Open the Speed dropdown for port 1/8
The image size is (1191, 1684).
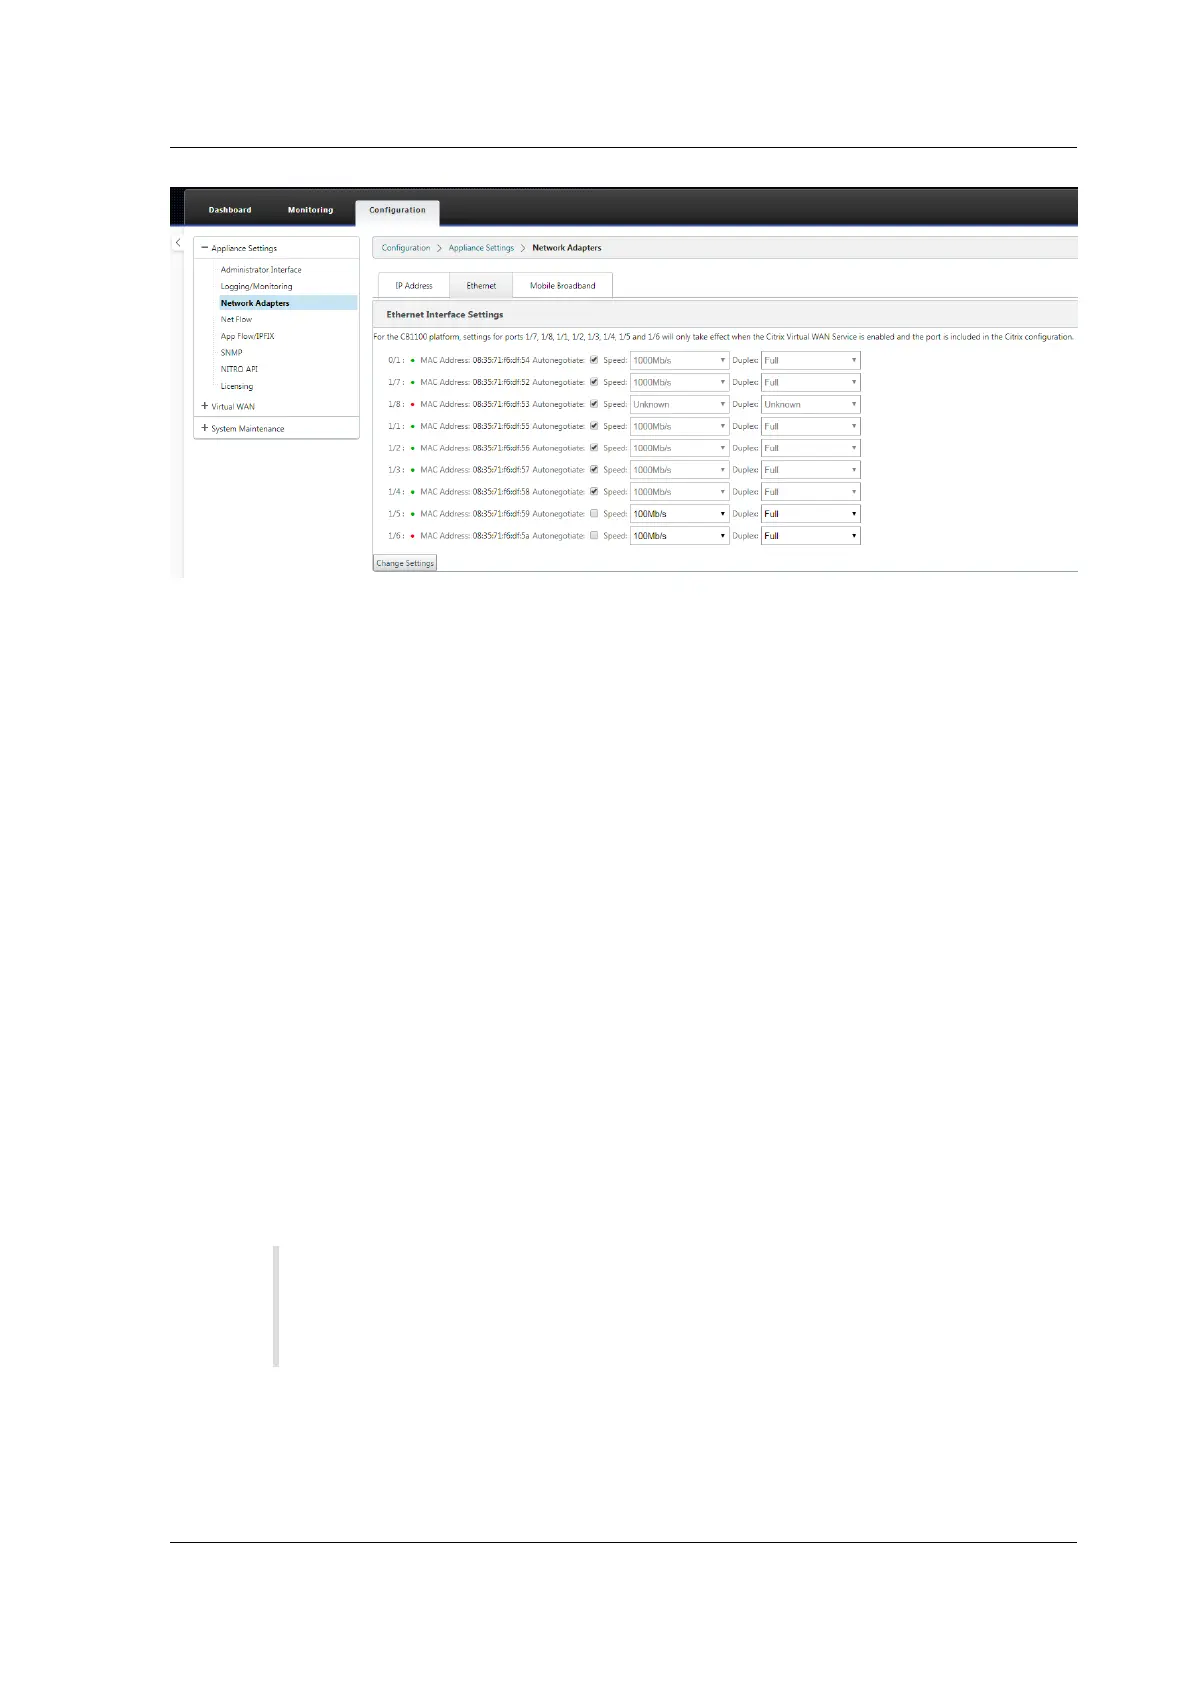(679, 404)
